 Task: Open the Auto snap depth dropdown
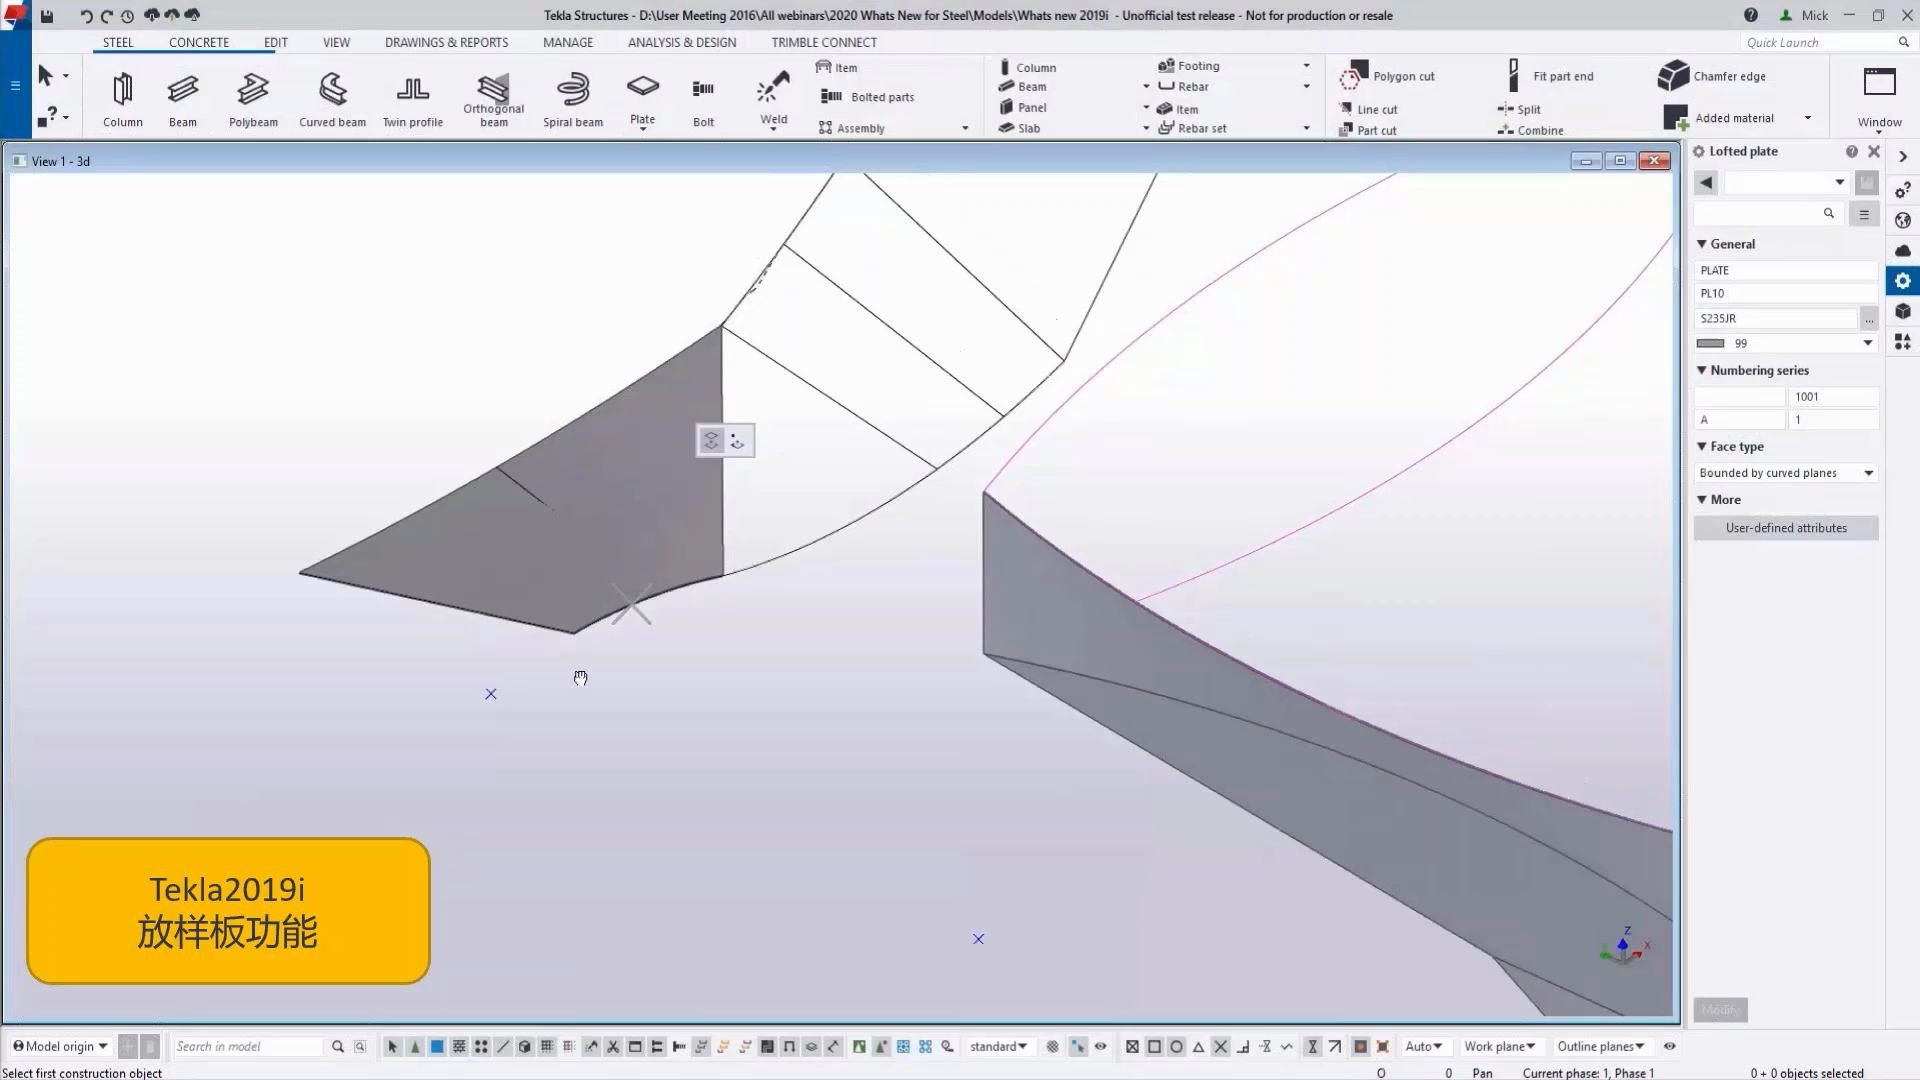pos(1423,1046)
